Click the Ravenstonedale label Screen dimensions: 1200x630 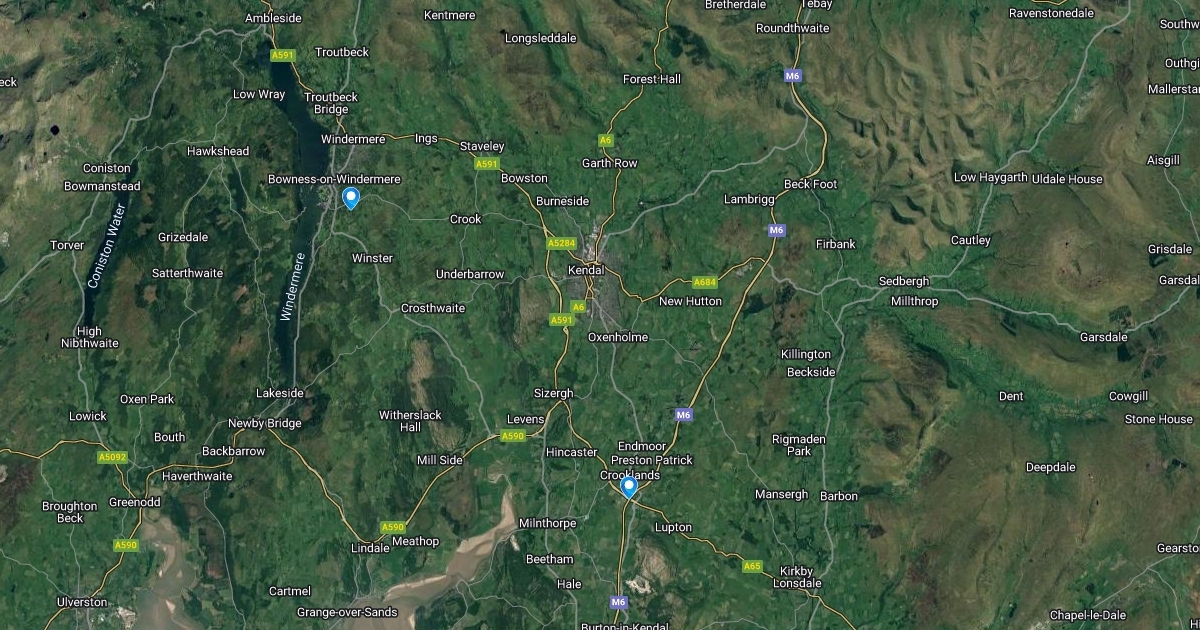pos(1052,13)
